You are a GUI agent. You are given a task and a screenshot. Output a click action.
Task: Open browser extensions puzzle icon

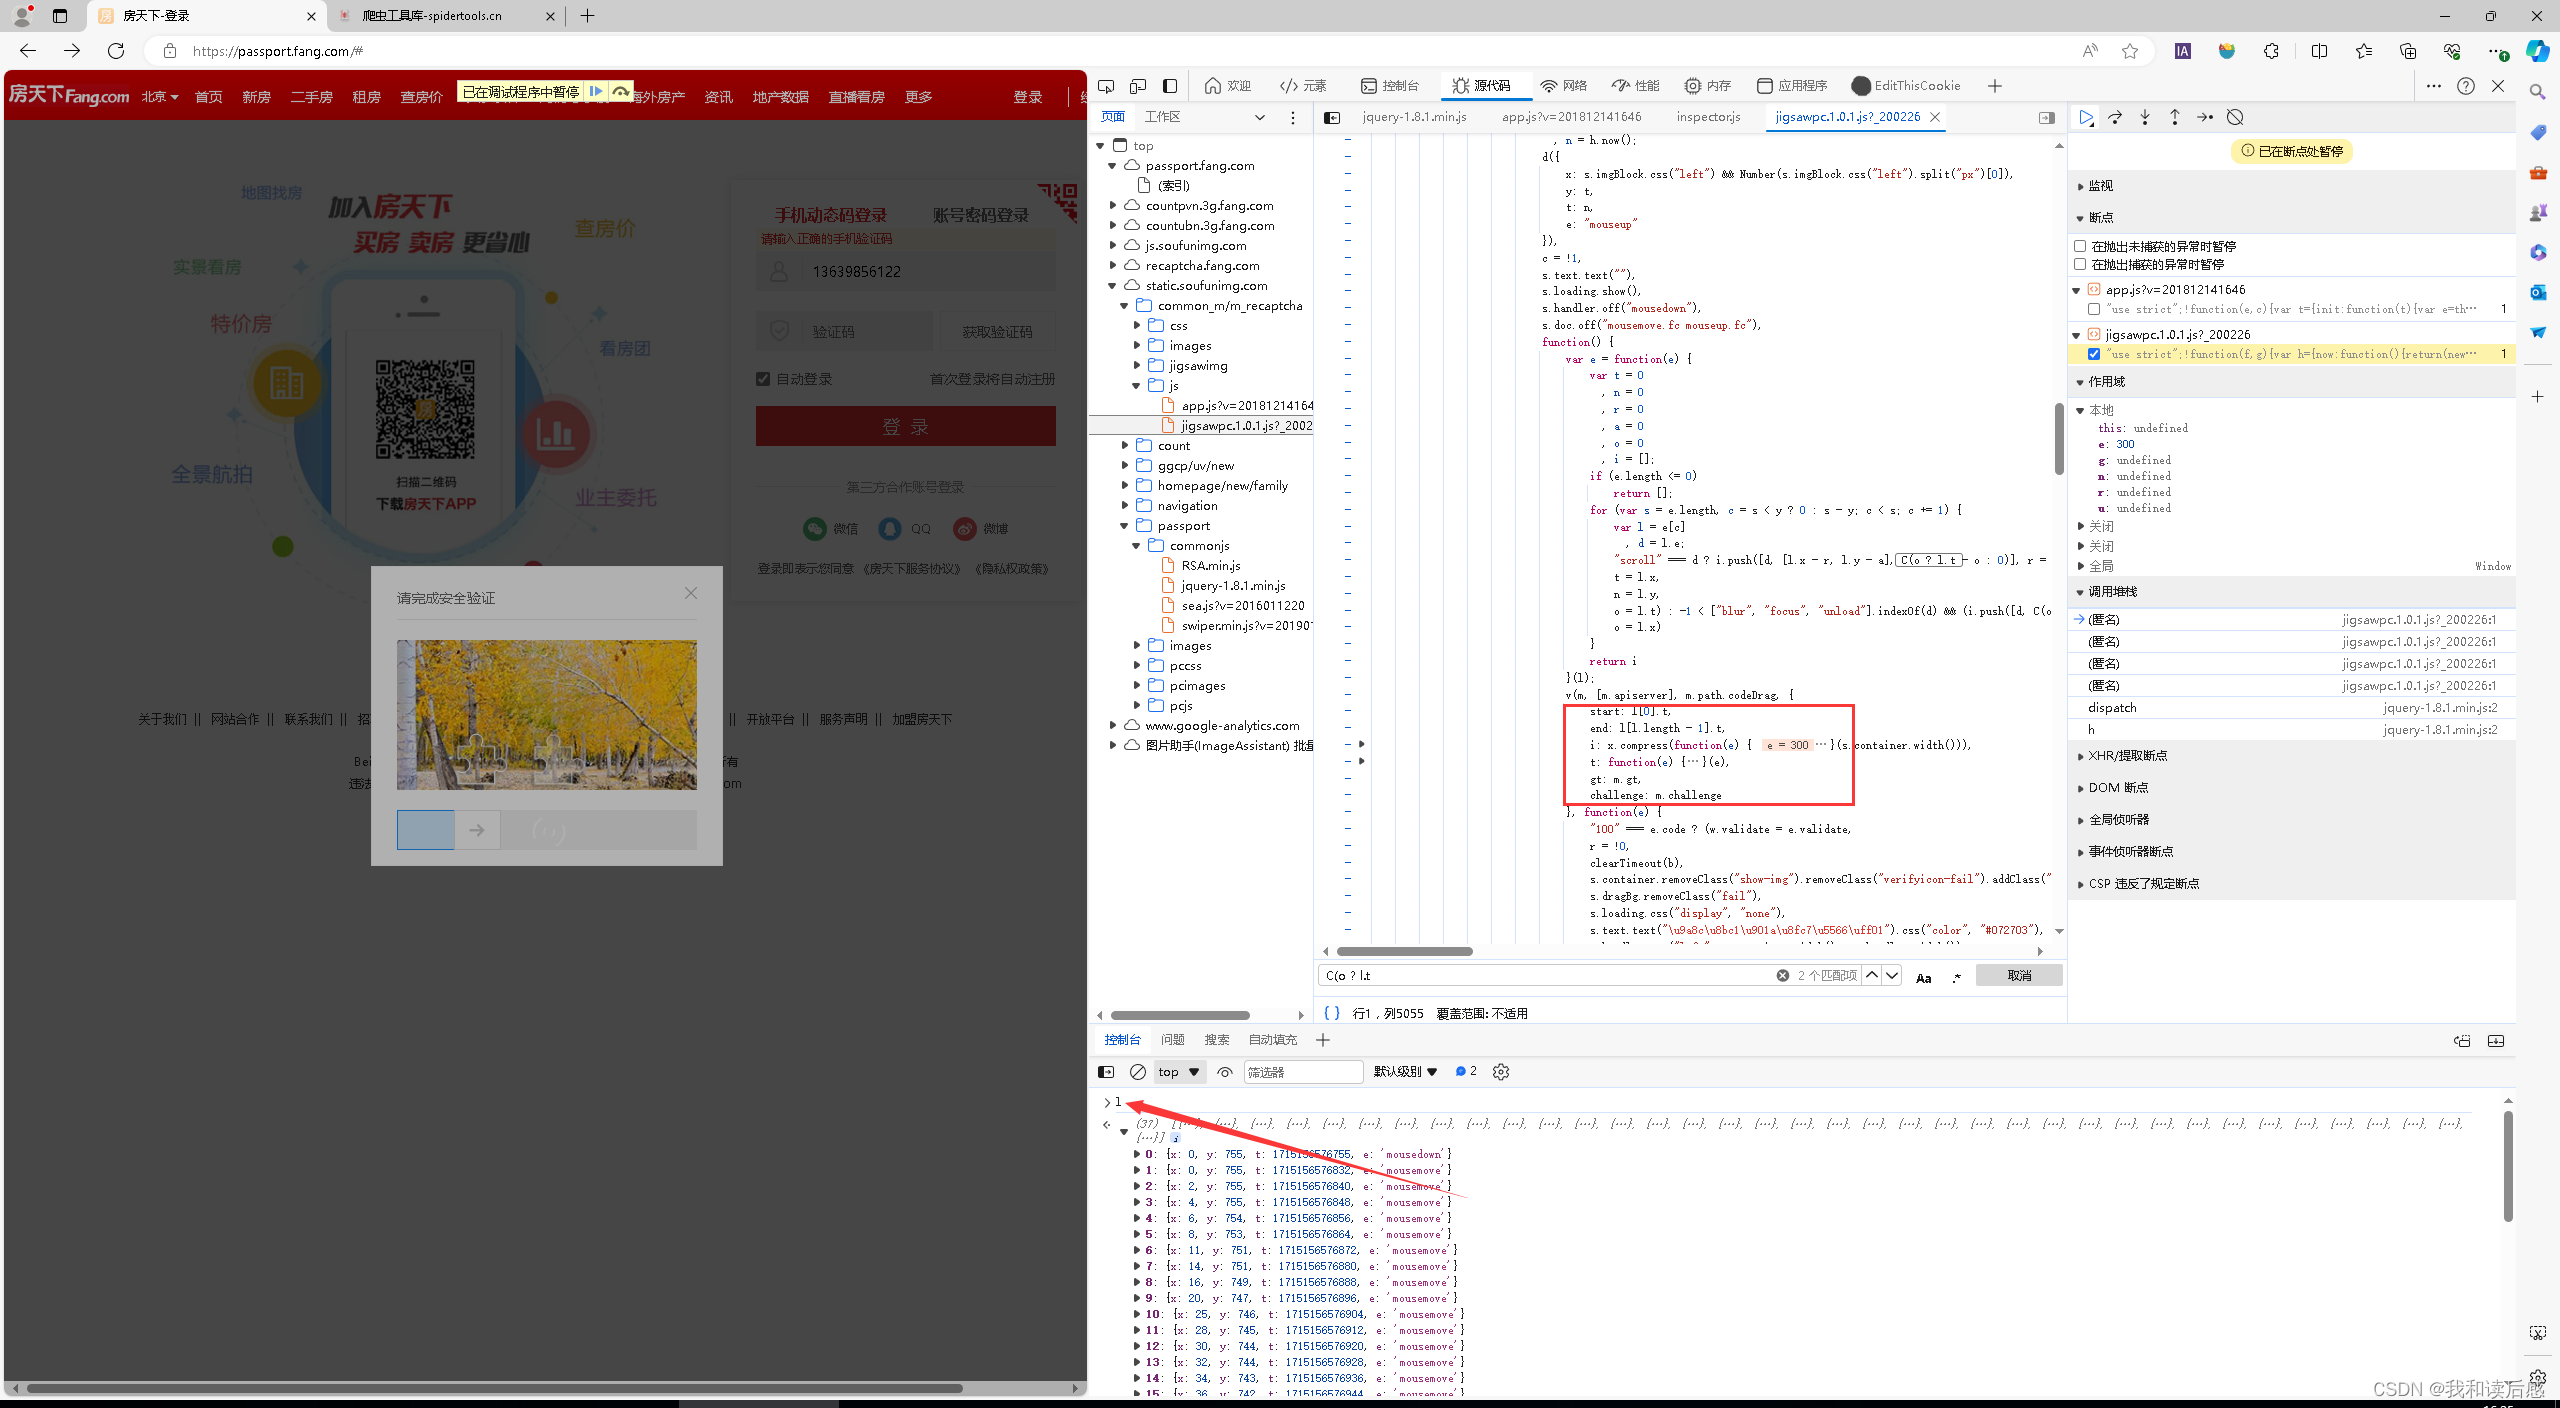coord(2272,51)
